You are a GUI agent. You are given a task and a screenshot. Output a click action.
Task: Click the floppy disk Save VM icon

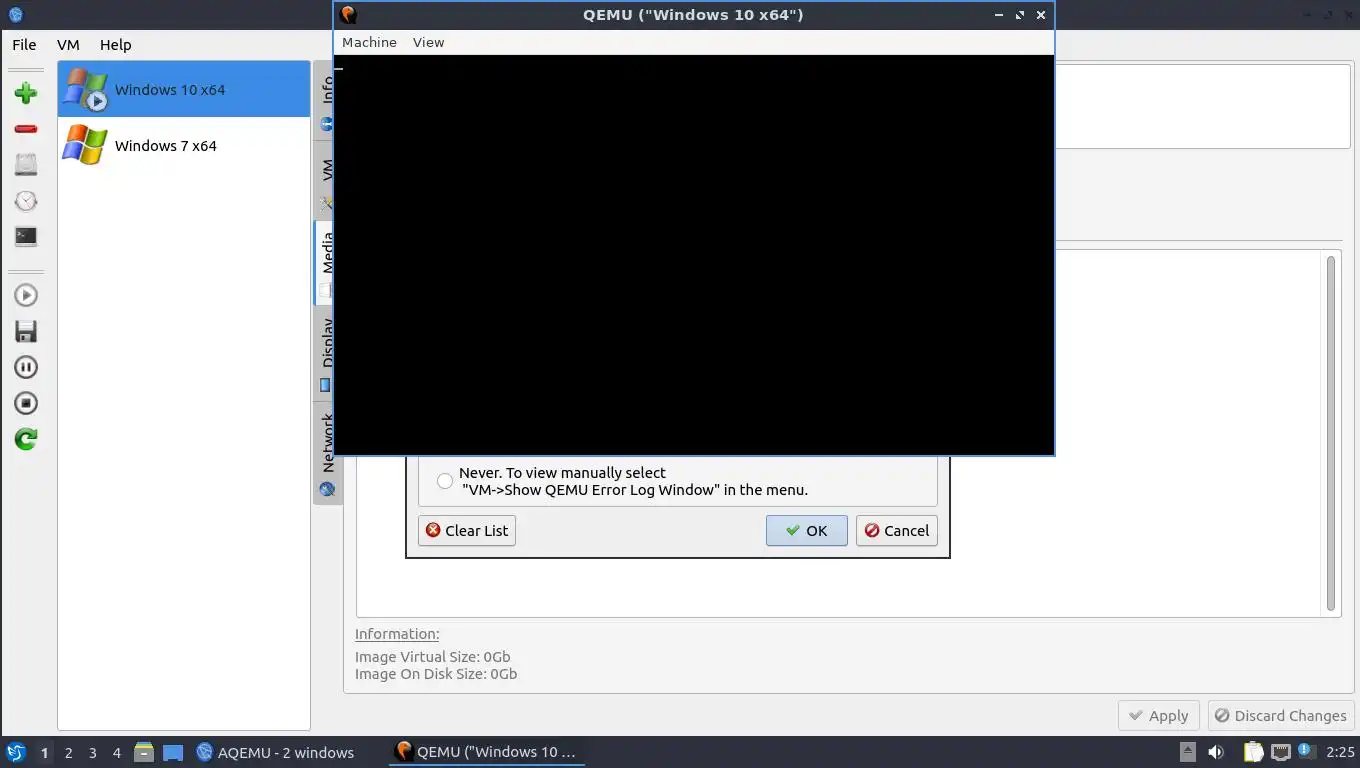[x=26, y=331]
